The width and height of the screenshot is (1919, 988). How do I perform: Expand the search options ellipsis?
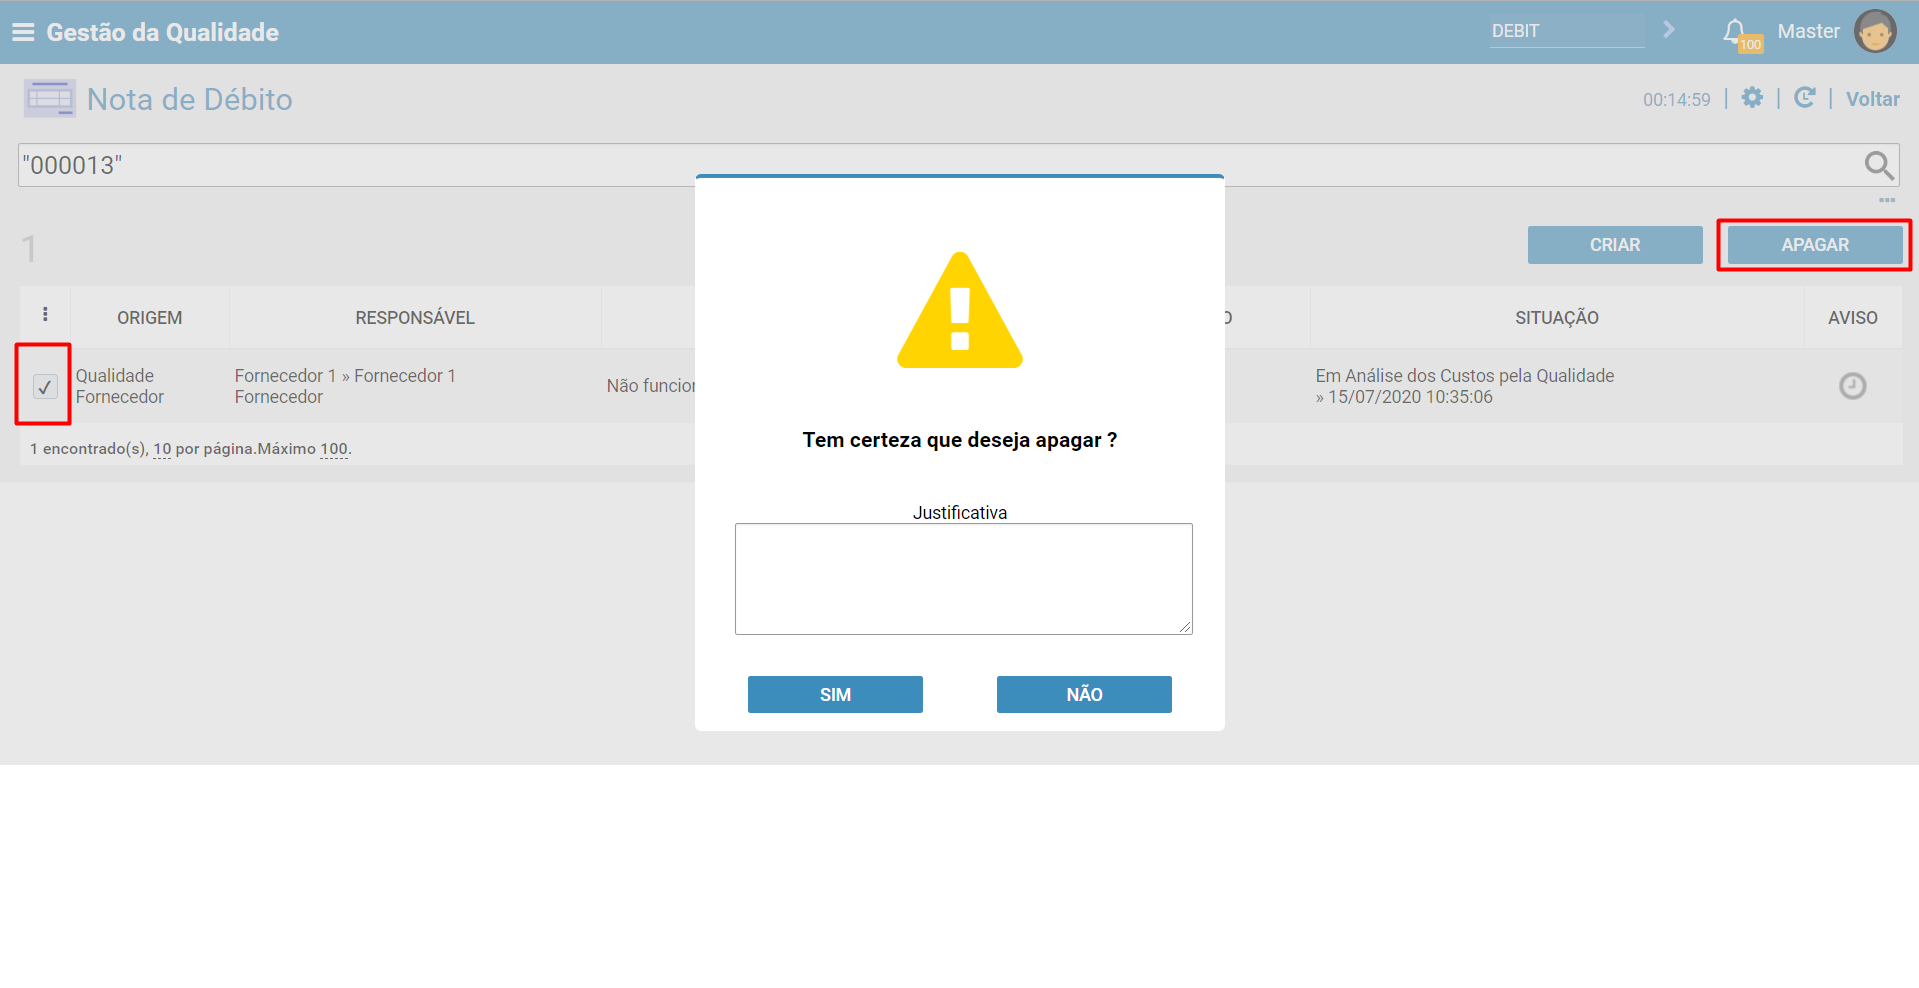click(1886, 201)
